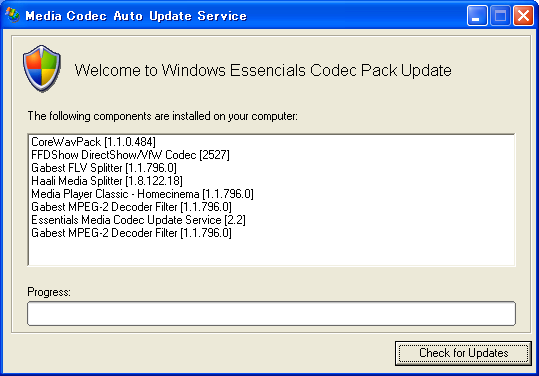
Task: Select the last Gabest MPEG-2 Decoder Filter entry
Action: pos(131,233)
